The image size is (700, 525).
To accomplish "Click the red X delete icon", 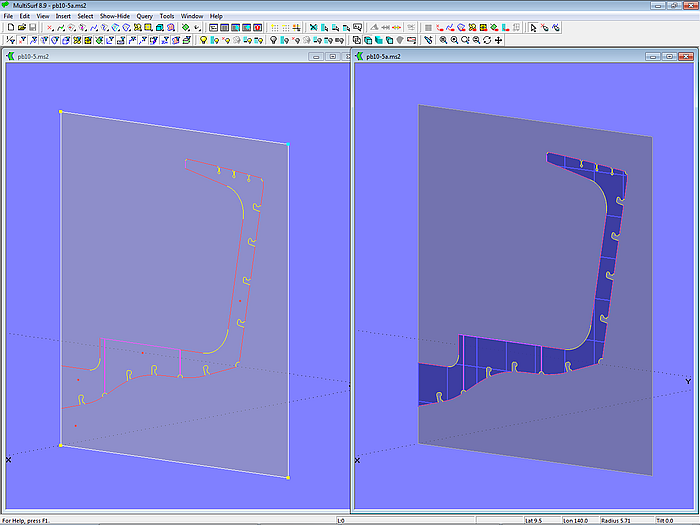I will pyautogui.click(x=50, y=28).
